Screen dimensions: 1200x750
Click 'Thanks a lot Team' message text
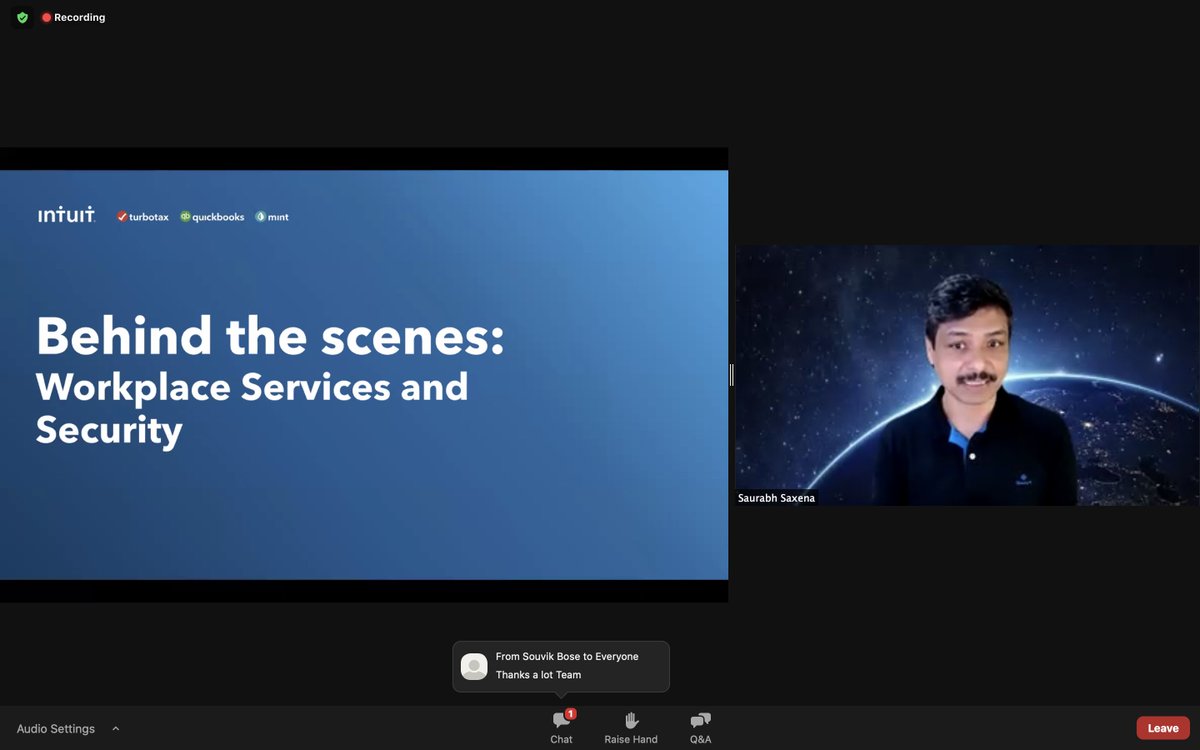[538, 675]
